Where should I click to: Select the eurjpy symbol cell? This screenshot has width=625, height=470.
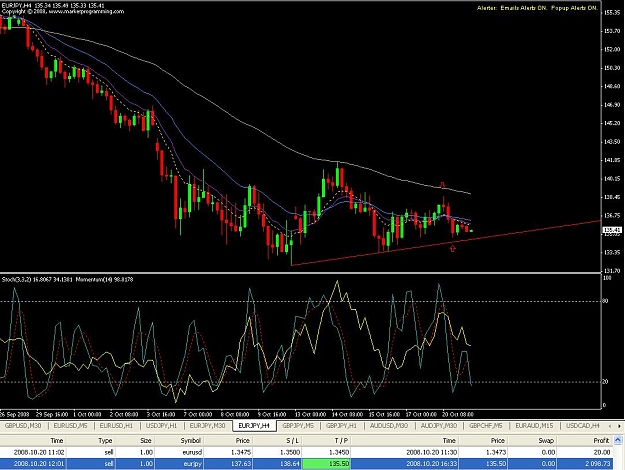coord(193,464)
